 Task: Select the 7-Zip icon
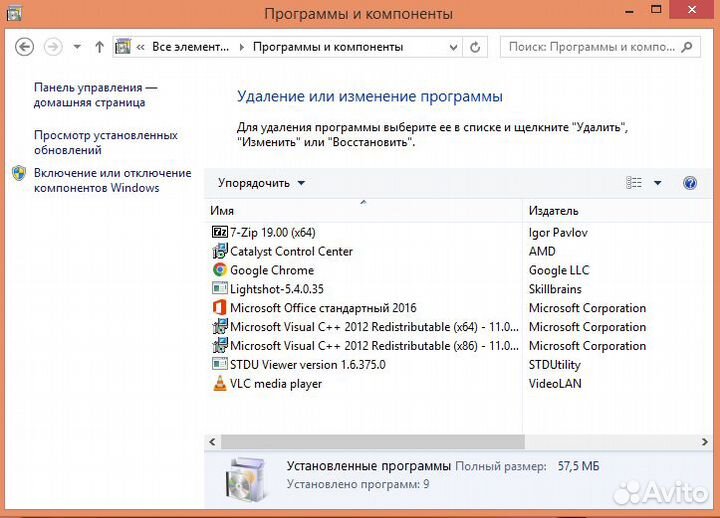pyautogui.click(x=220, y=232)
